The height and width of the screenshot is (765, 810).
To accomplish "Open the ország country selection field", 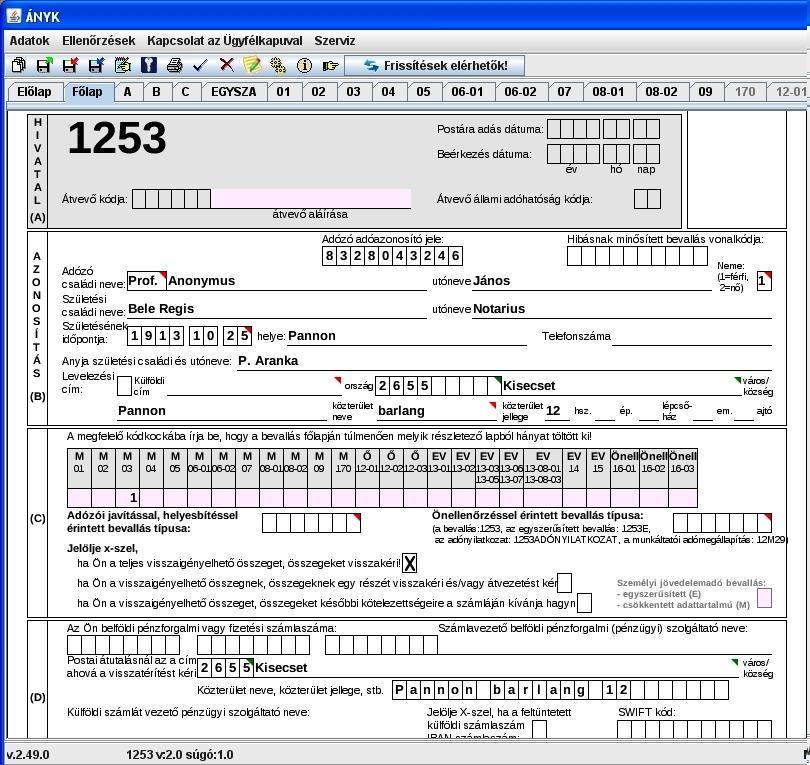I will 254,386.
